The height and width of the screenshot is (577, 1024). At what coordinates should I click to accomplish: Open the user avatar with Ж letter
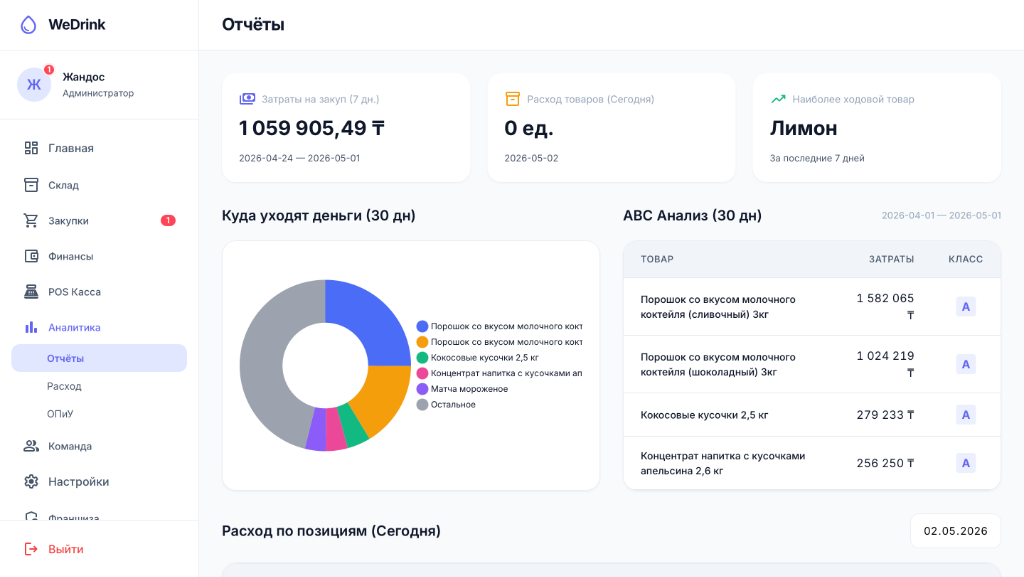pos(34,84)
